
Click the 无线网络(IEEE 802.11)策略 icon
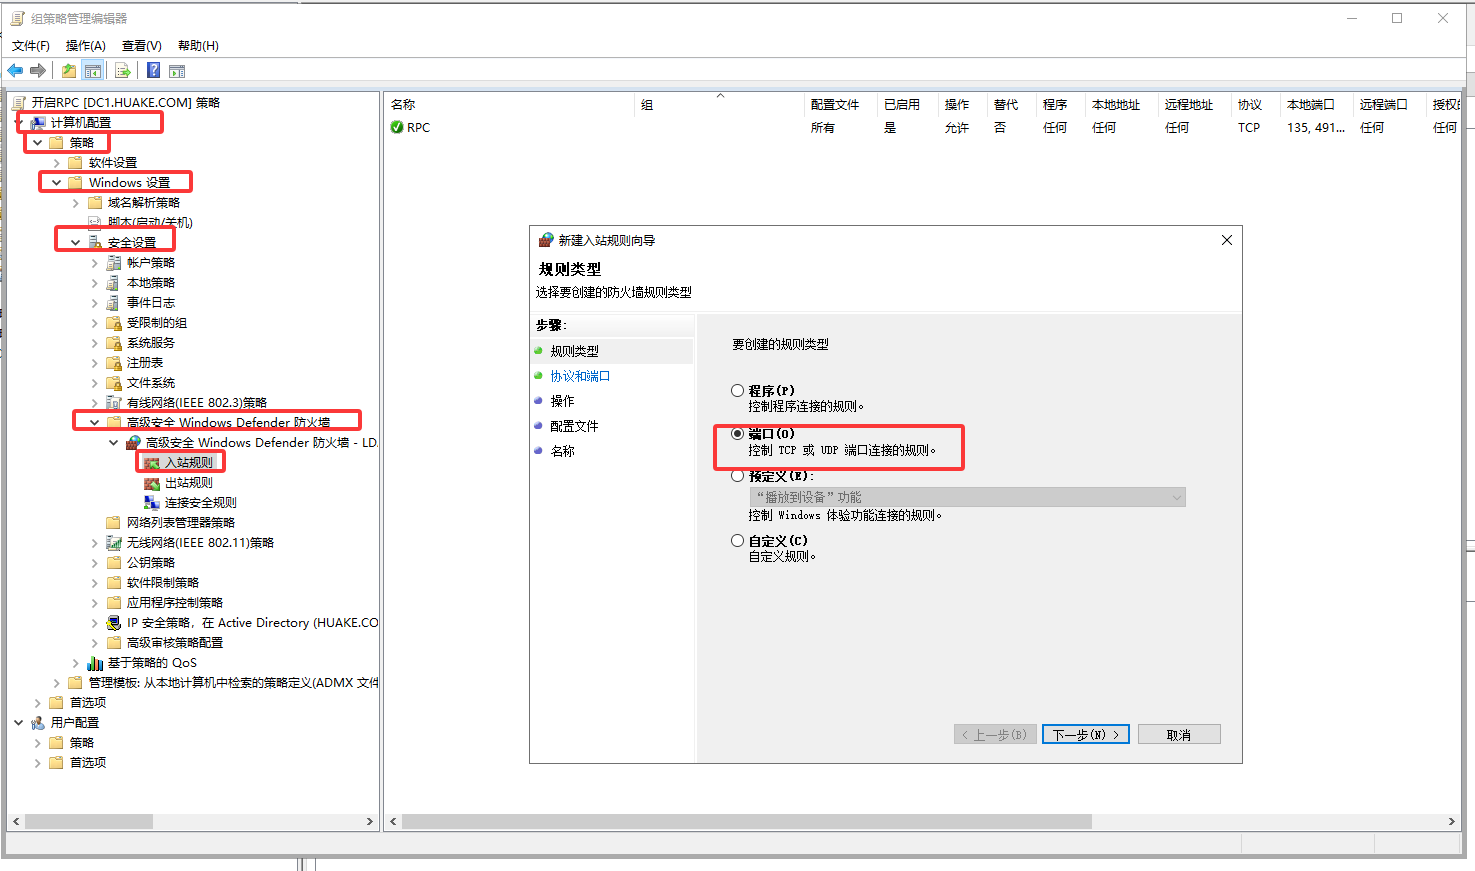(114, 543)
